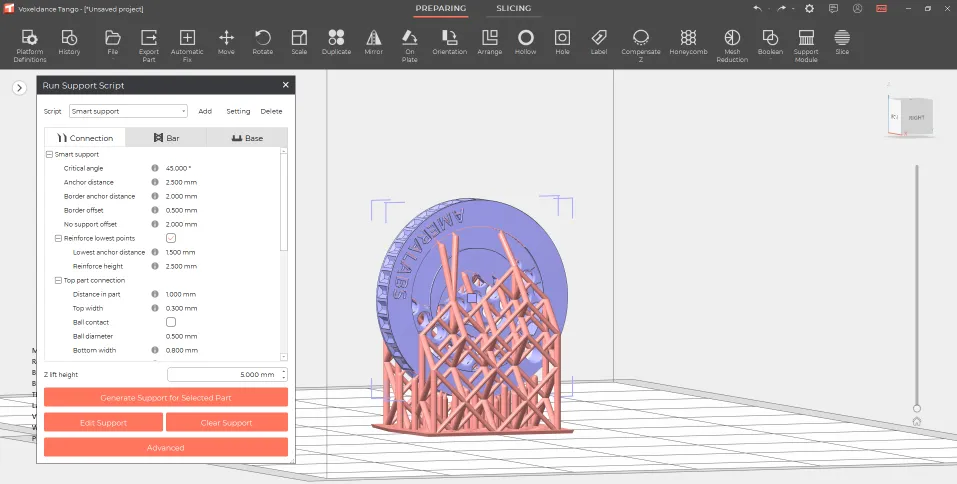Image resolution: width=957 pixels, height=484 pixels.
Task: Toggle Reinforce lowest points checkbox
Action: [x=171, y=238]
